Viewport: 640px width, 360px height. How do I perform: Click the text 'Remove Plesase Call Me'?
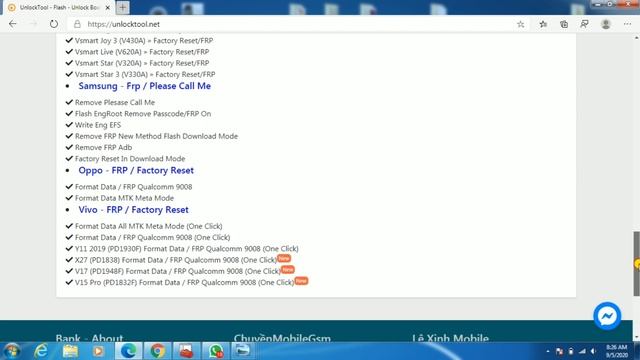pyautogui.click(x=115, y=102)
